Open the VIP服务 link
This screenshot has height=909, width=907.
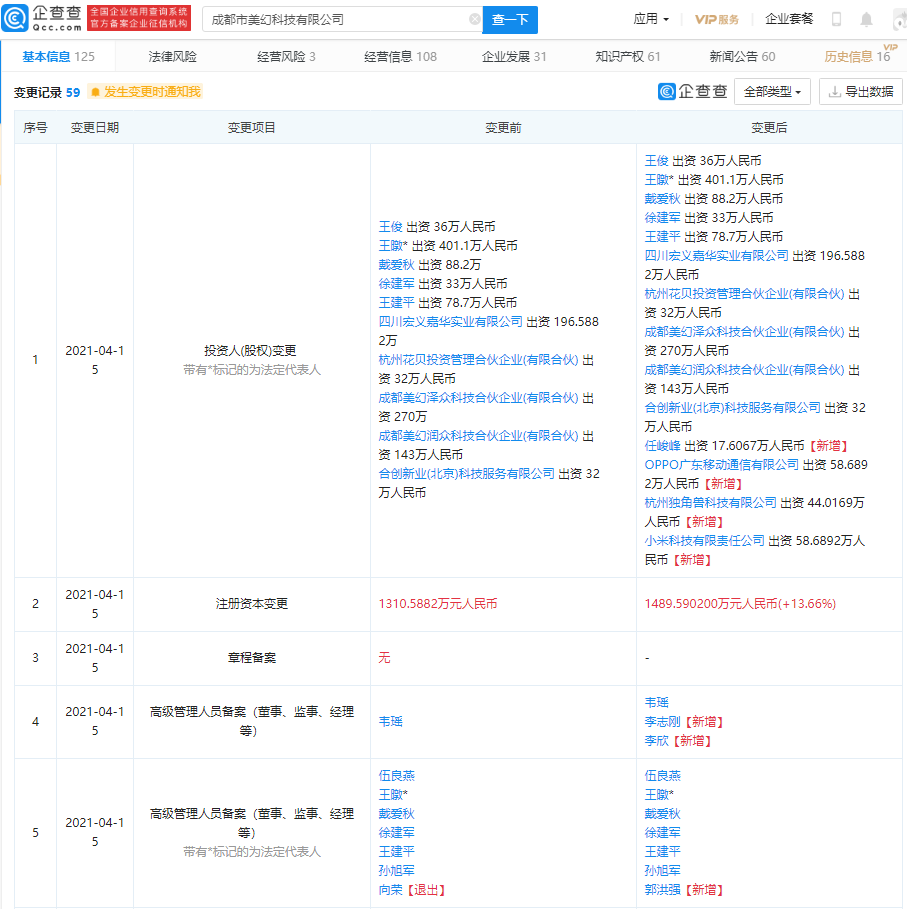716,20
